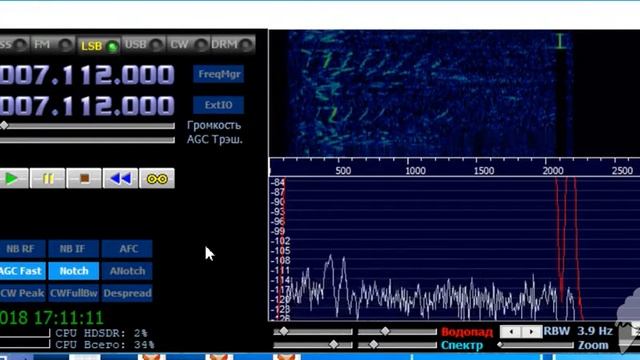Image resolution: width=640 pixels, height=360 pixels.
Task: Open the FreqMgr frequency manager
Action: [219, 74]
